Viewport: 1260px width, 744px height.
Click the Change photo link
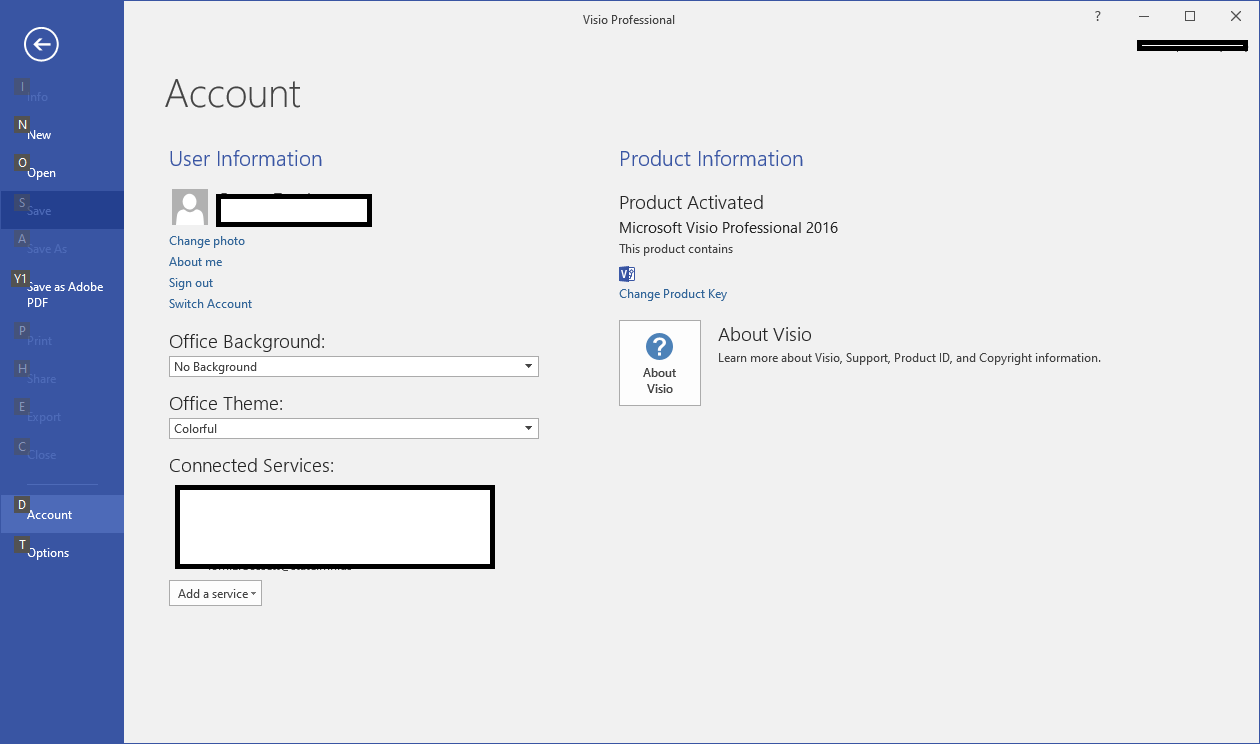207,241
